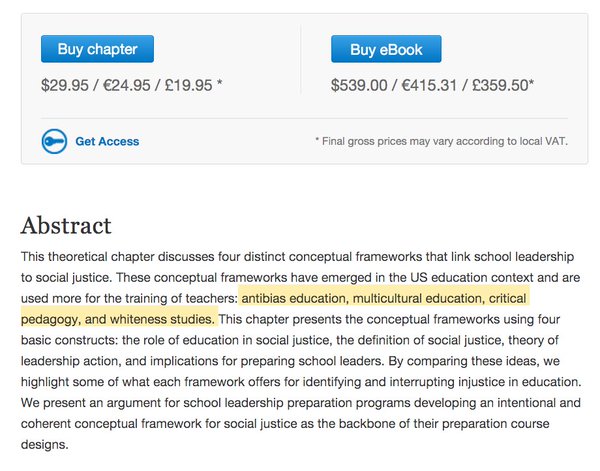Viewport: 600px width, 471px height.
Task: Click the highlighted word 'critical'
Action: click(x=508, y=298)
